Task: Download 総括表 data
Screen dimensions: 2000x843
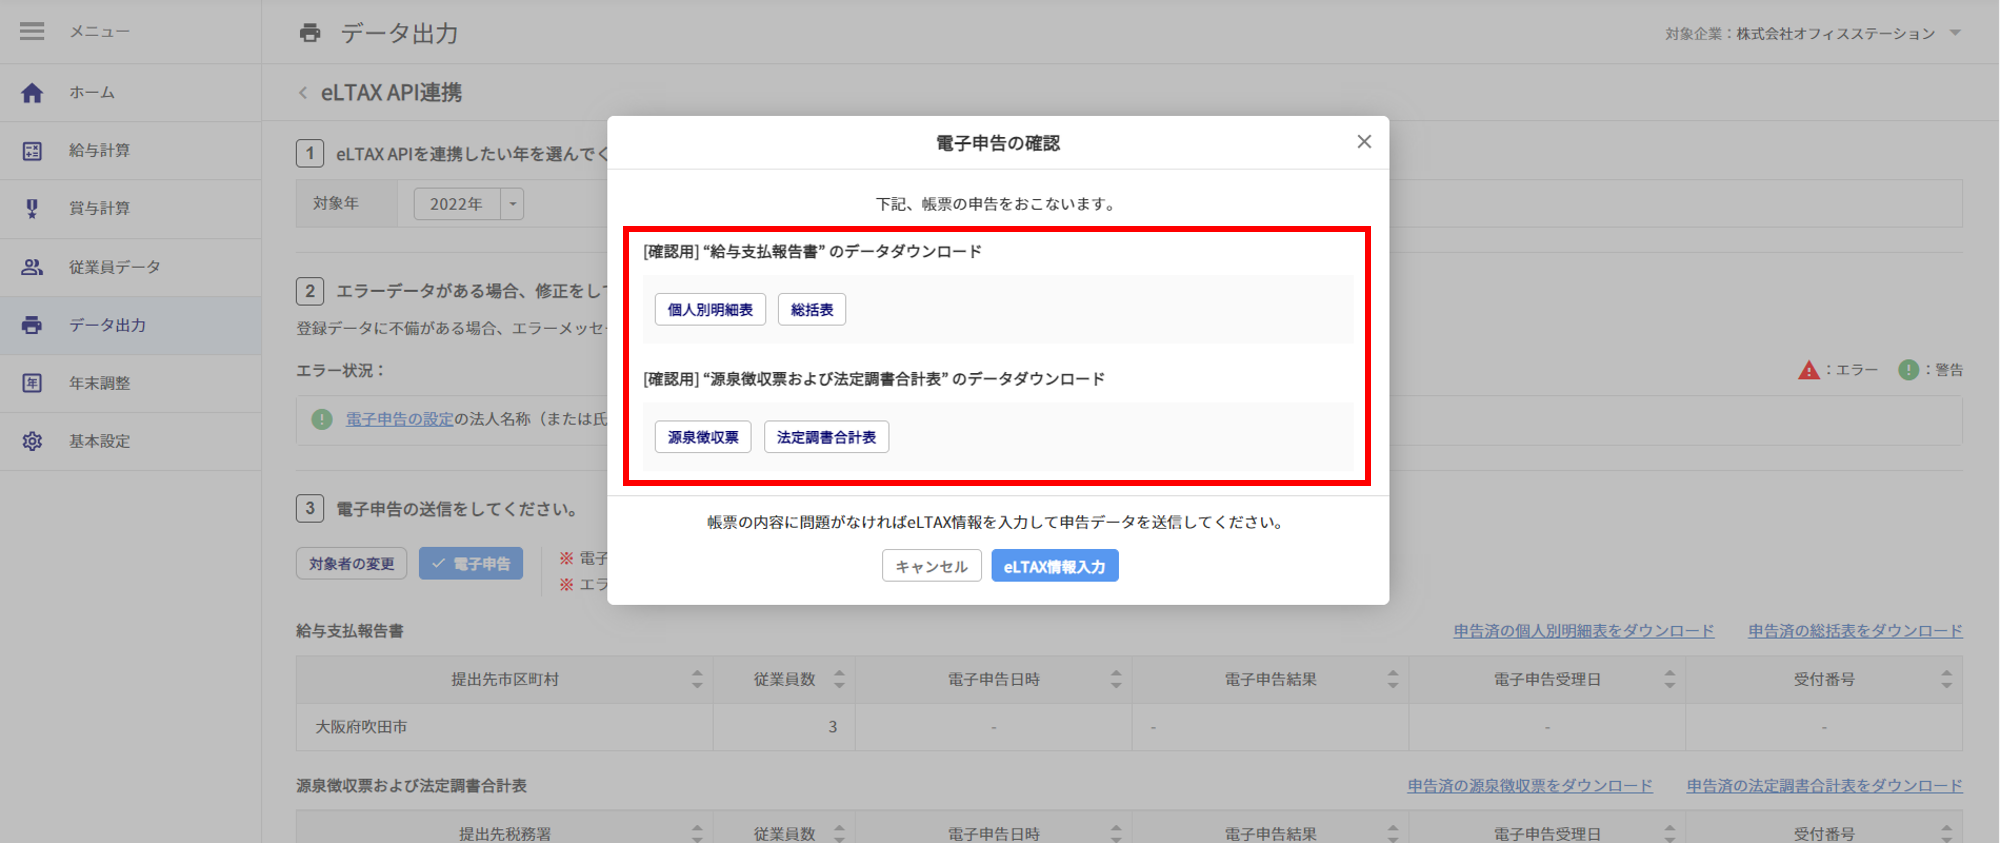Action: [x=812, y=310]
